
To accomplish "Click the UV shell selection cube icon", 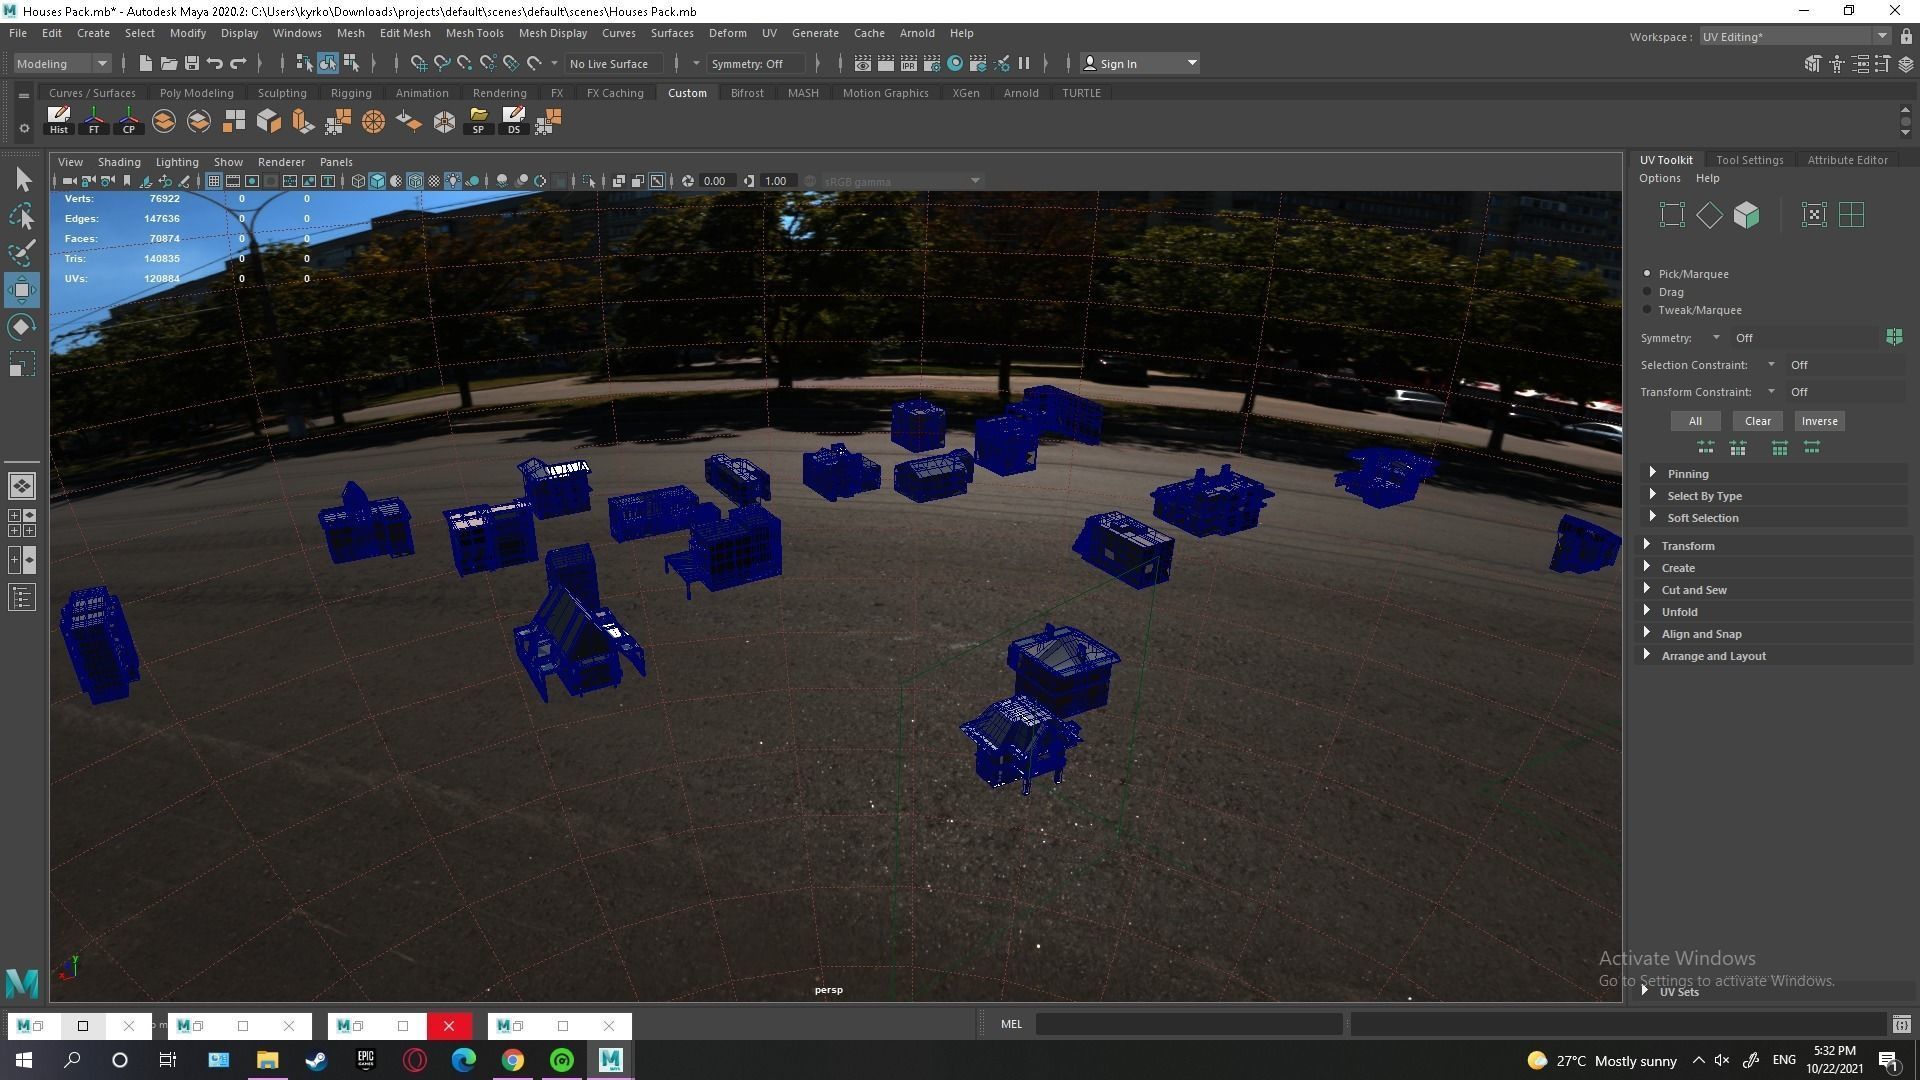I will point(1746,215).
